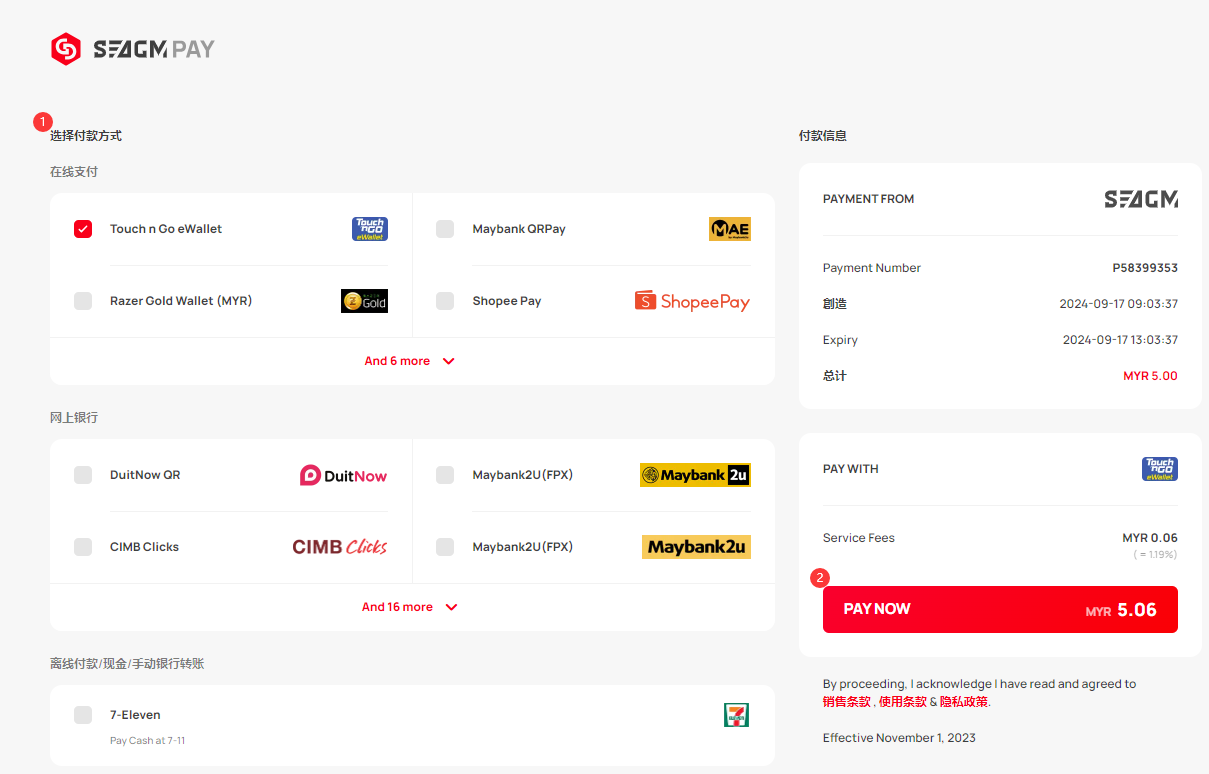1209x774 pixels.
Task: Click the red PAY NOW button
Action: click(x=1000, y=609)
